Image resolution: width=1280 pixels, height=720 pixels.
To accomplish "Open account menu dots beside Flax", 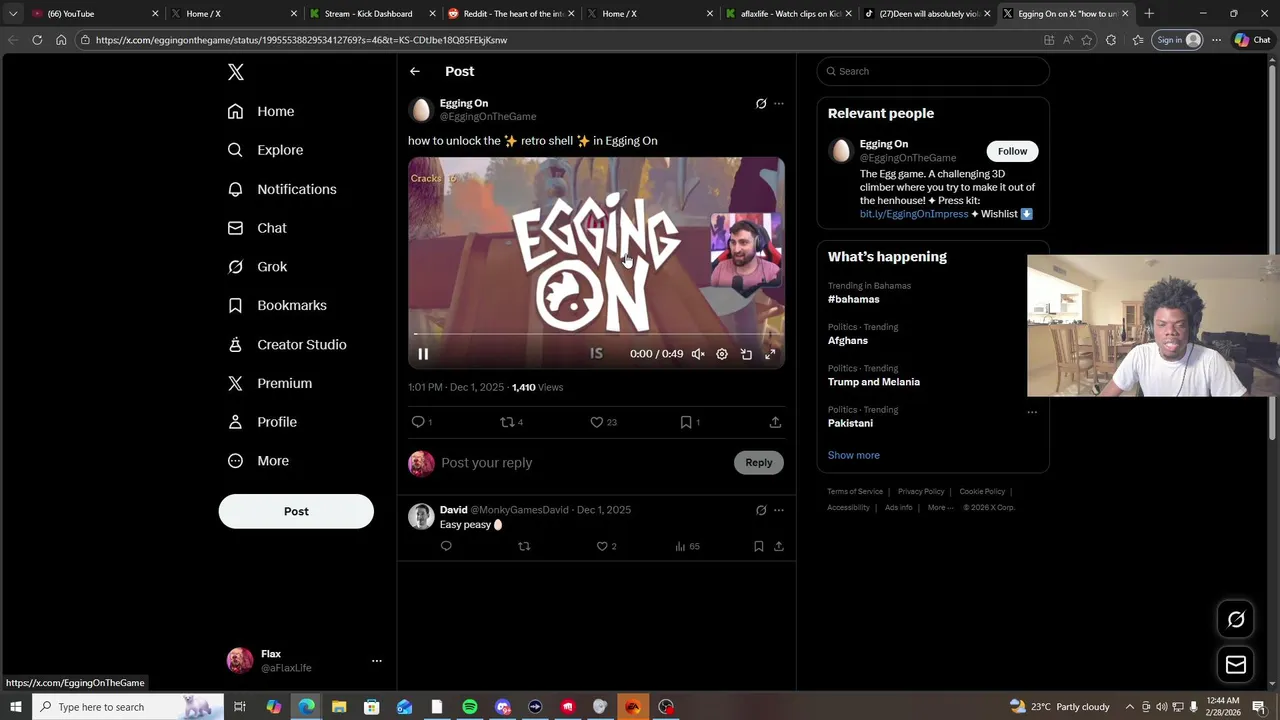I will click(377, 661).
